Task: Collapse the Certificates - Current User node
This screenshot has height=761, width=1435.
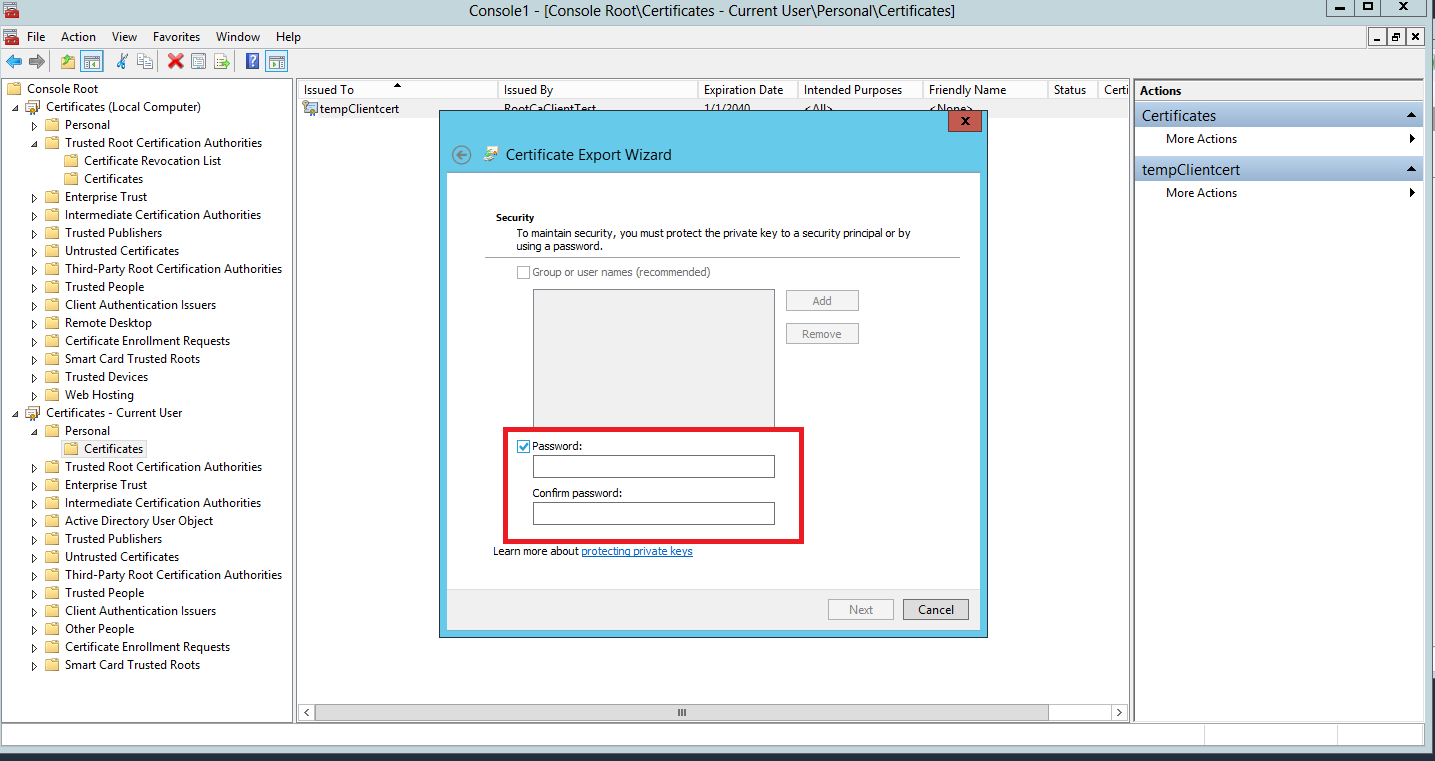Action: [15, 413]
